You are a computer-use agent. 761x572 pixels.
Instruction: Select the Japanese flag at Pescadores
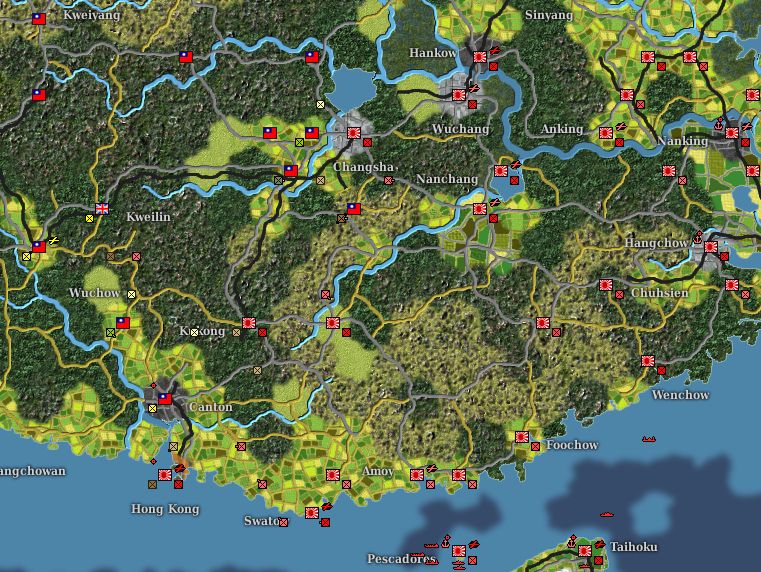(459, 551)
